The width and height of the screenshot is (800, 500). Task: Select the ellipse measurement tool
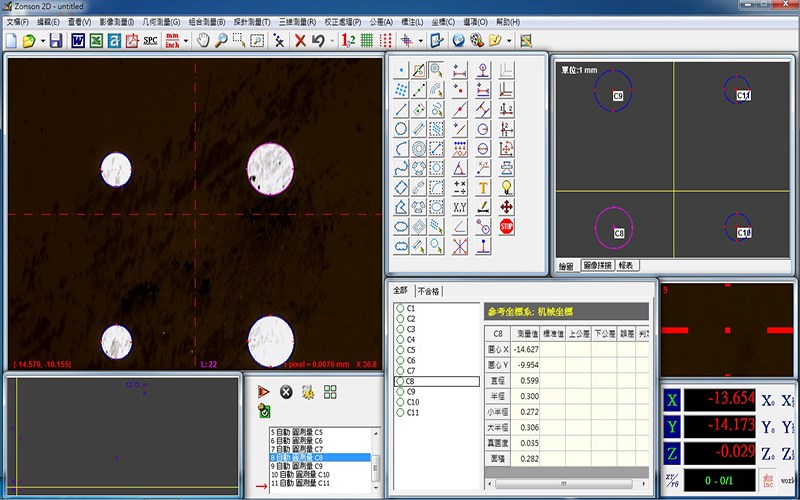point(401,227)
